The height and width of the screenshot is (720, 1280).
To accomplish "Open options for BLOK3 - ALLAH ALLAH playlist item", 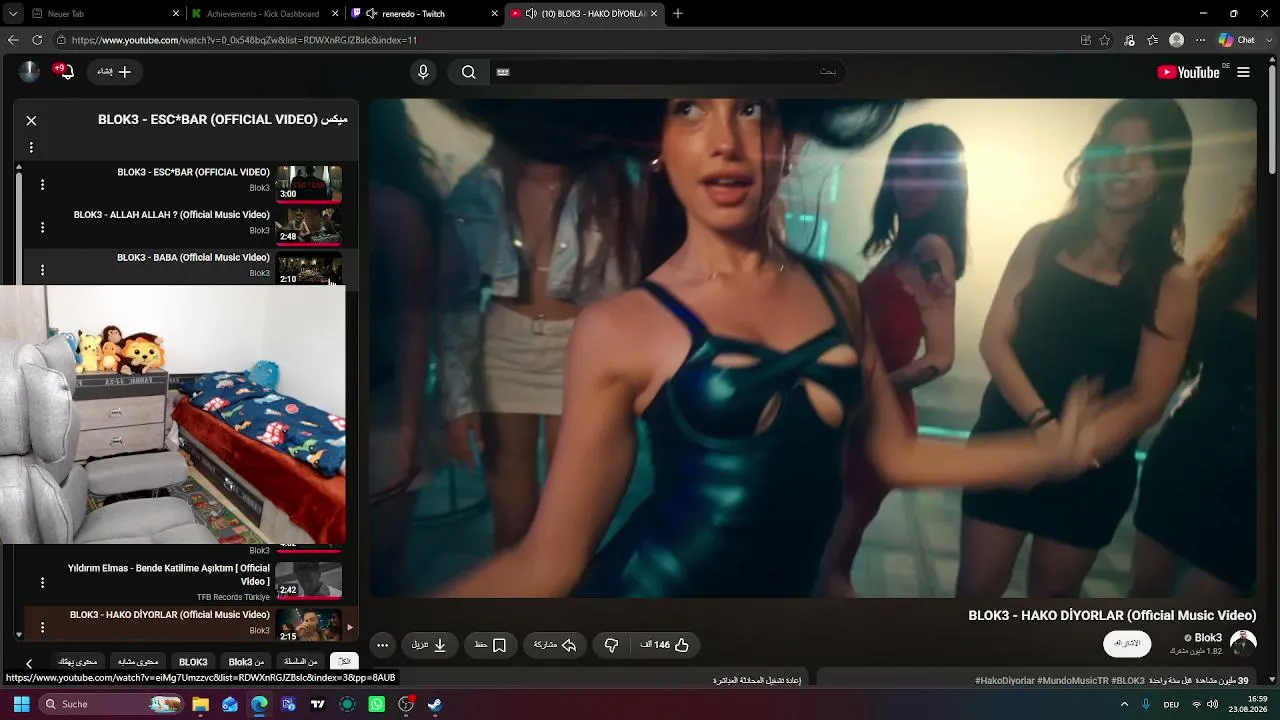I will click(x=42, y=227).
